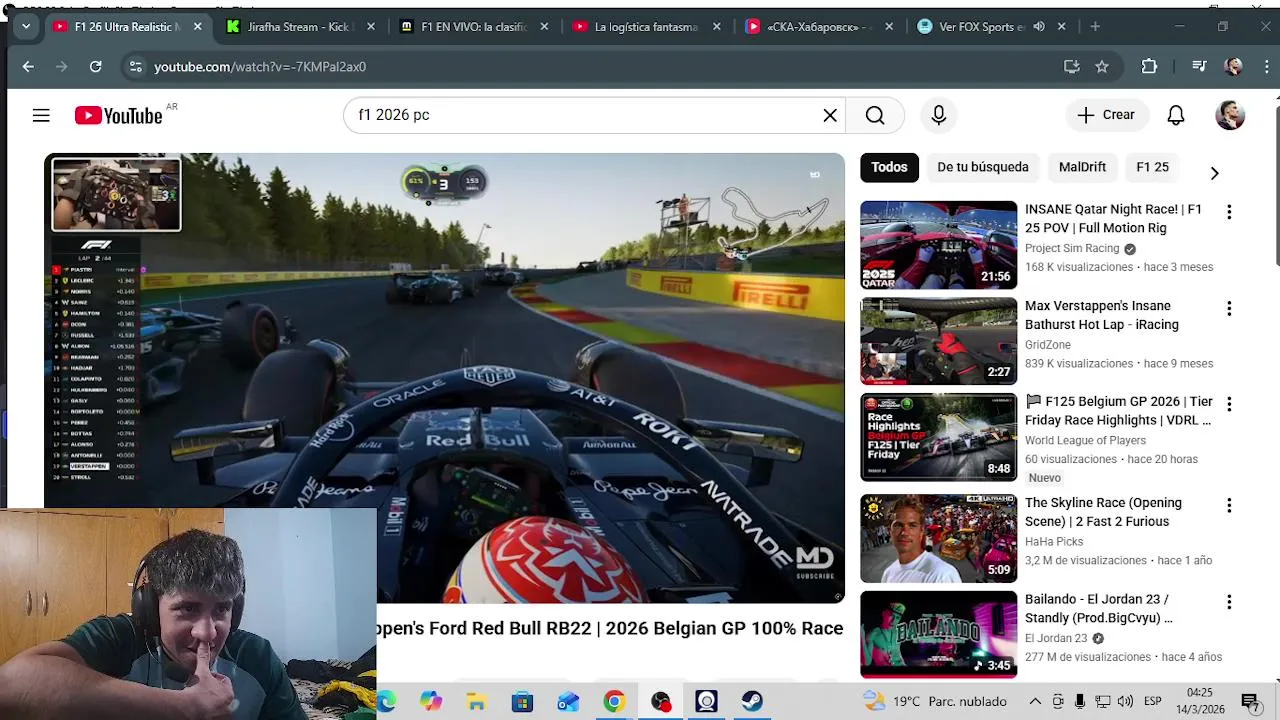Visit HaHa Picks channel link
The width and height of the screenshot is (1280, 720).
[x=1054, y=542]
